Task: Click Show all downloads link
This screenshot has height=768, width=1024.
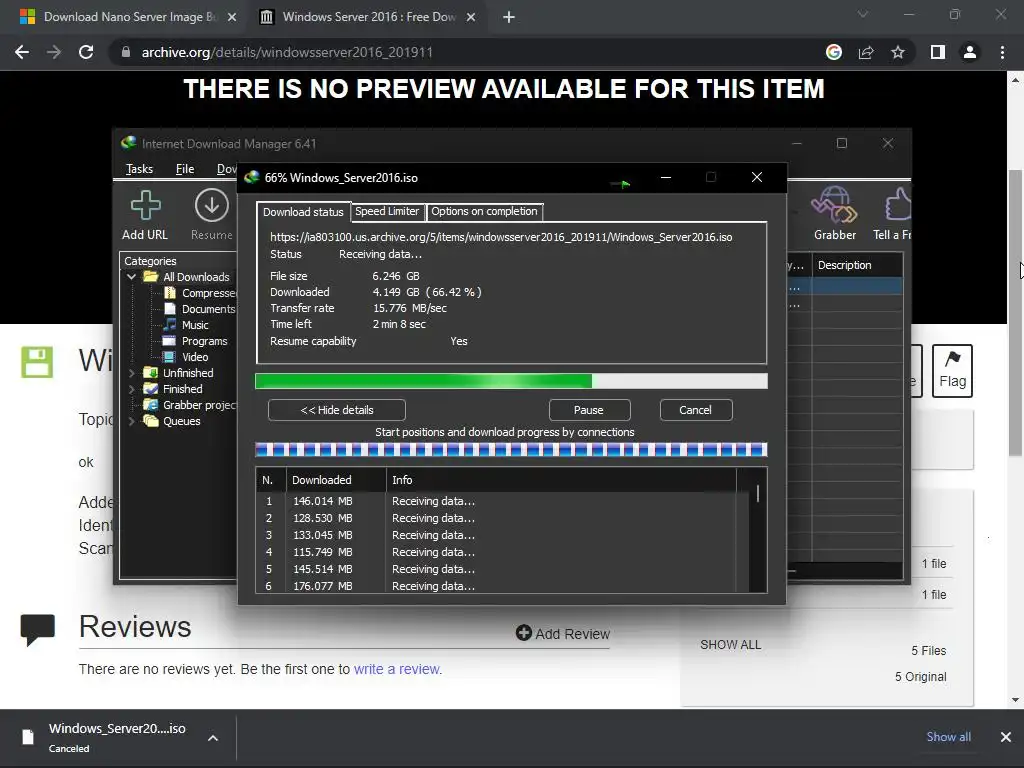Action: point(948,737)
